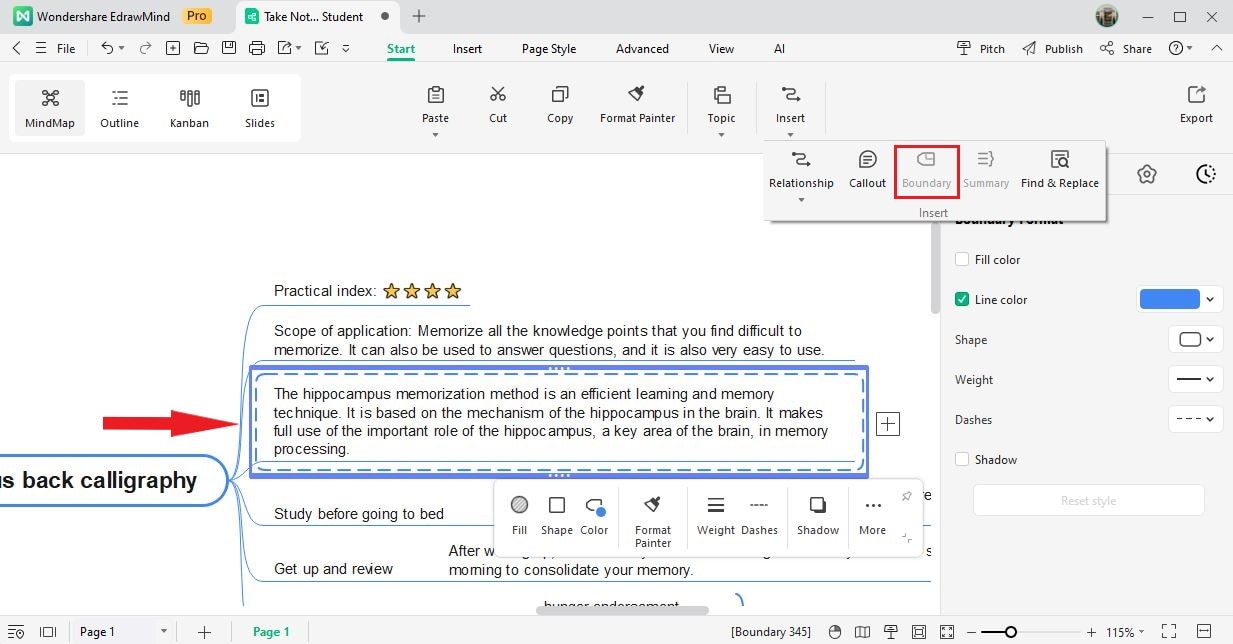Enable the Fill color checkbox
The width and height of the screenshot is (1233, 644).
point(962,260)
